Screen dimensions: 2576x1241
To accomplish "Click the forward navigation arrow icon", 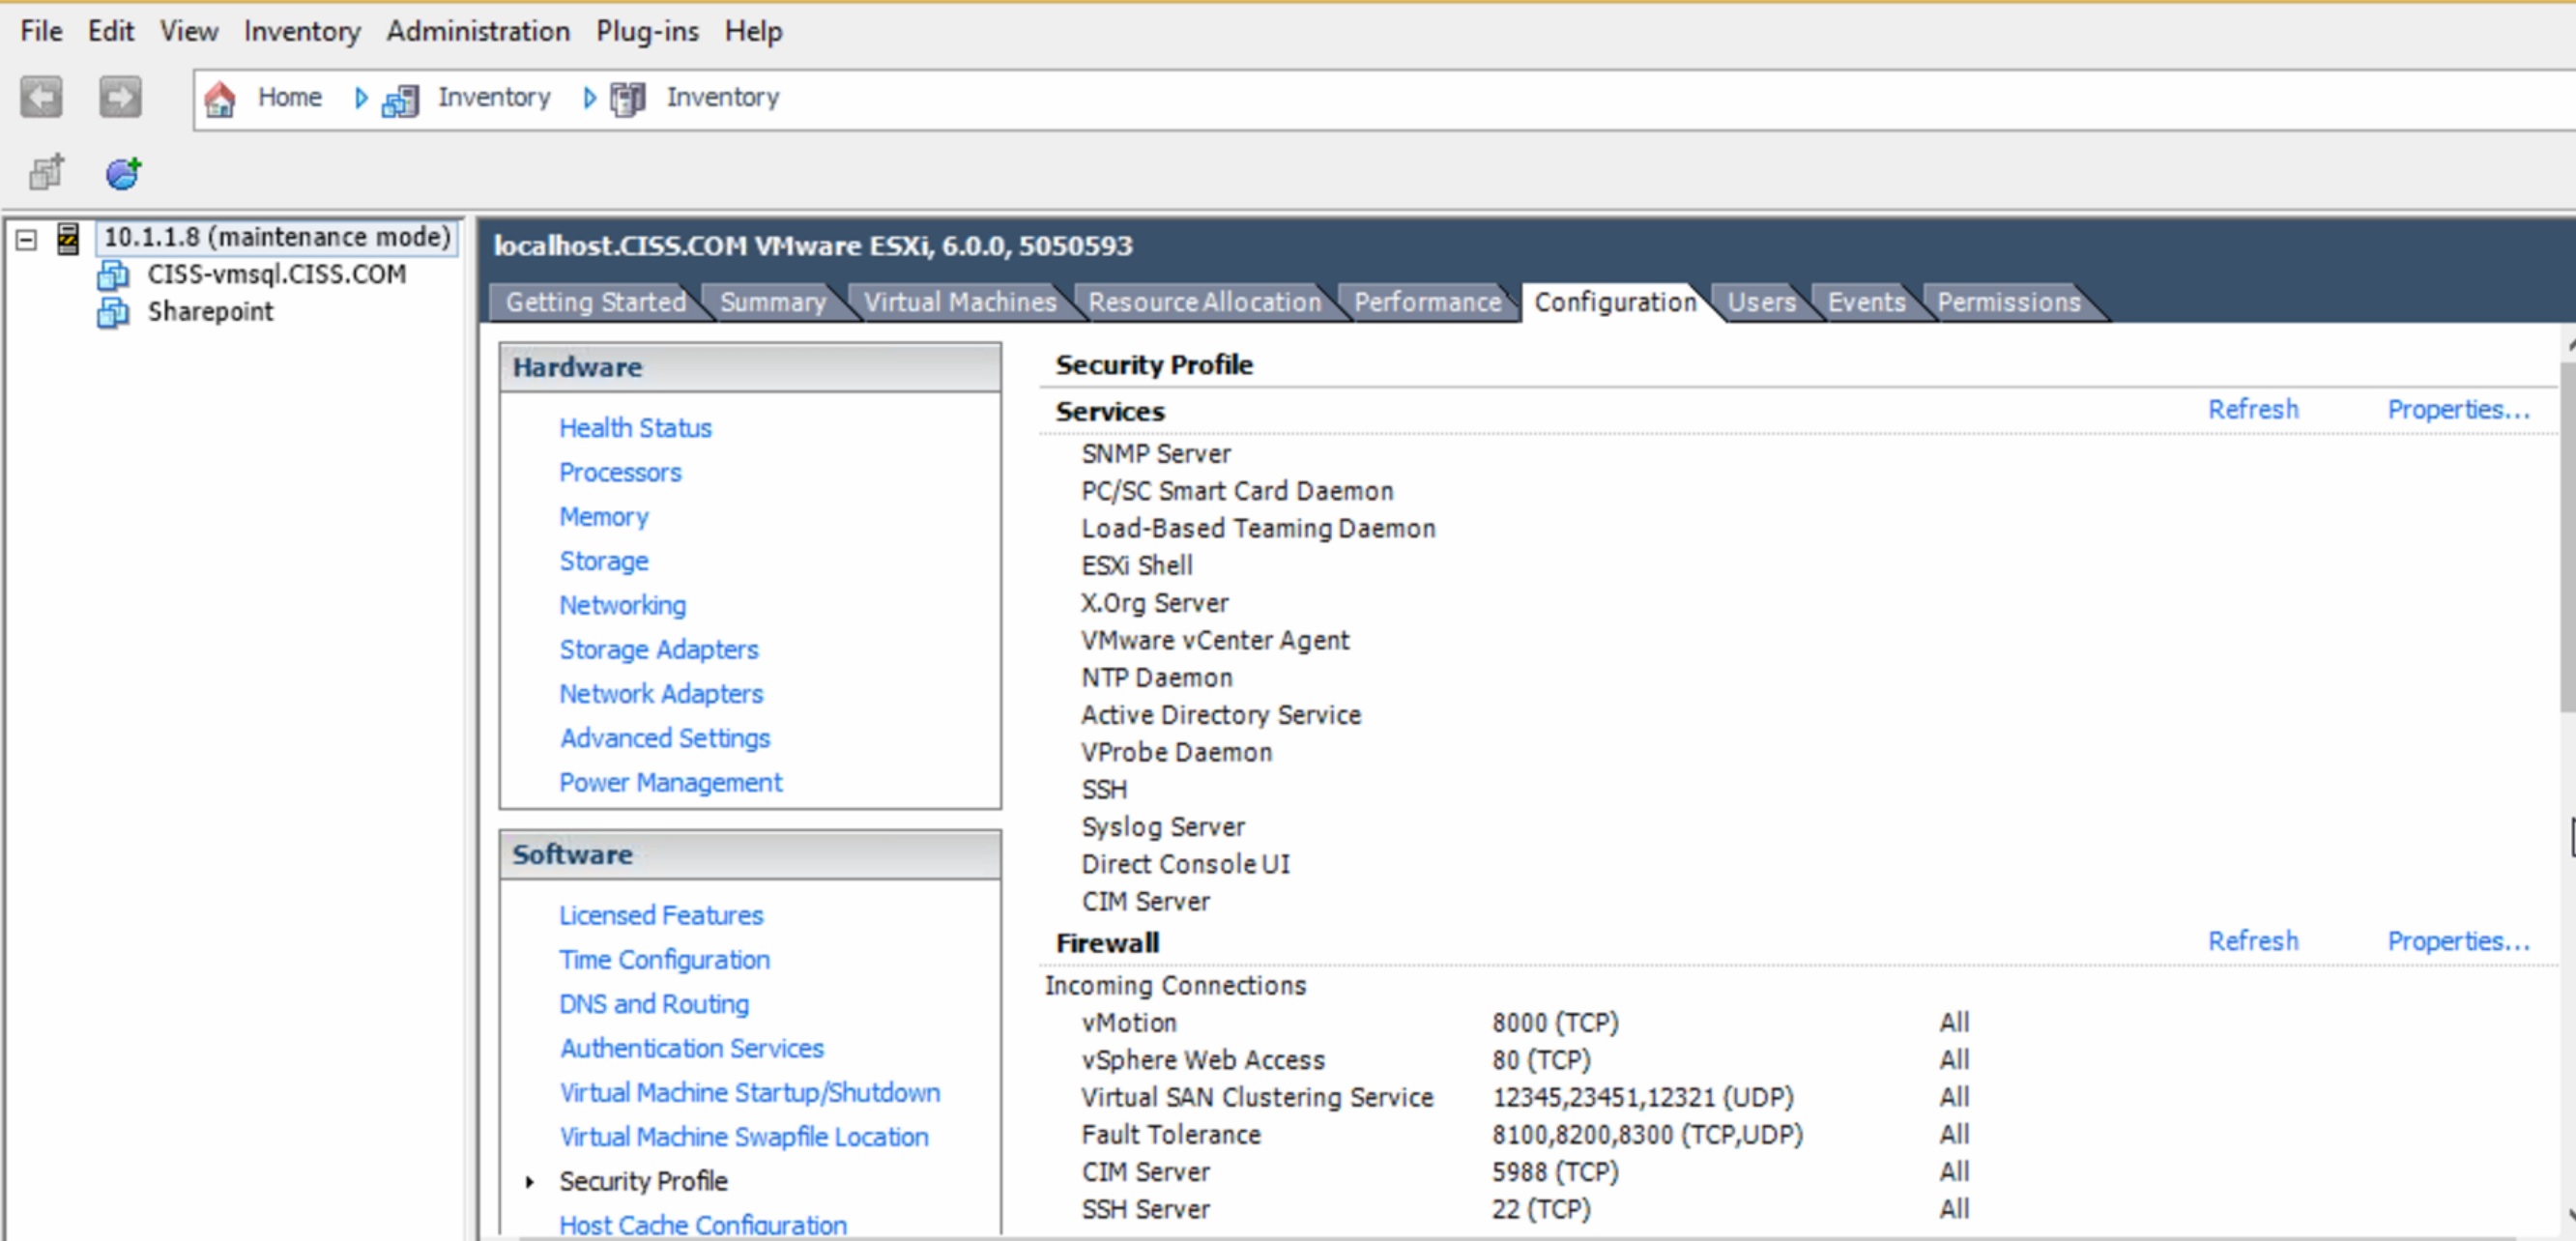I will [x=120, y=97].
